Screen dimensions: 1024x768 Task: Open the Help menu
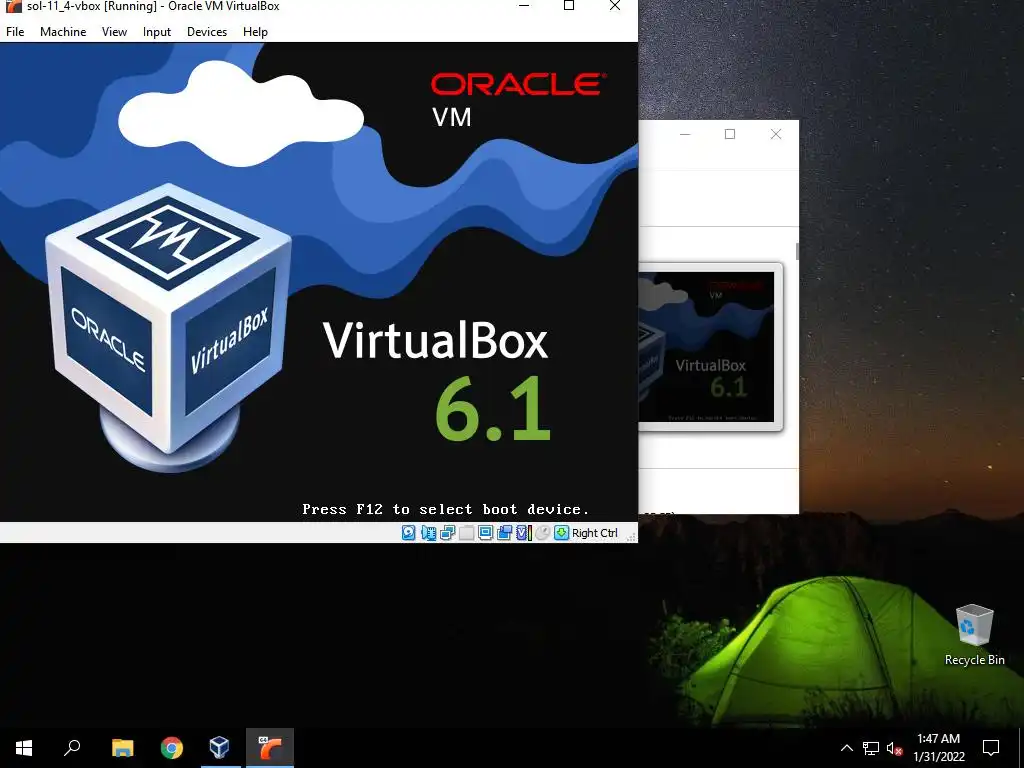pyautogui.click(x=255, y=31)
